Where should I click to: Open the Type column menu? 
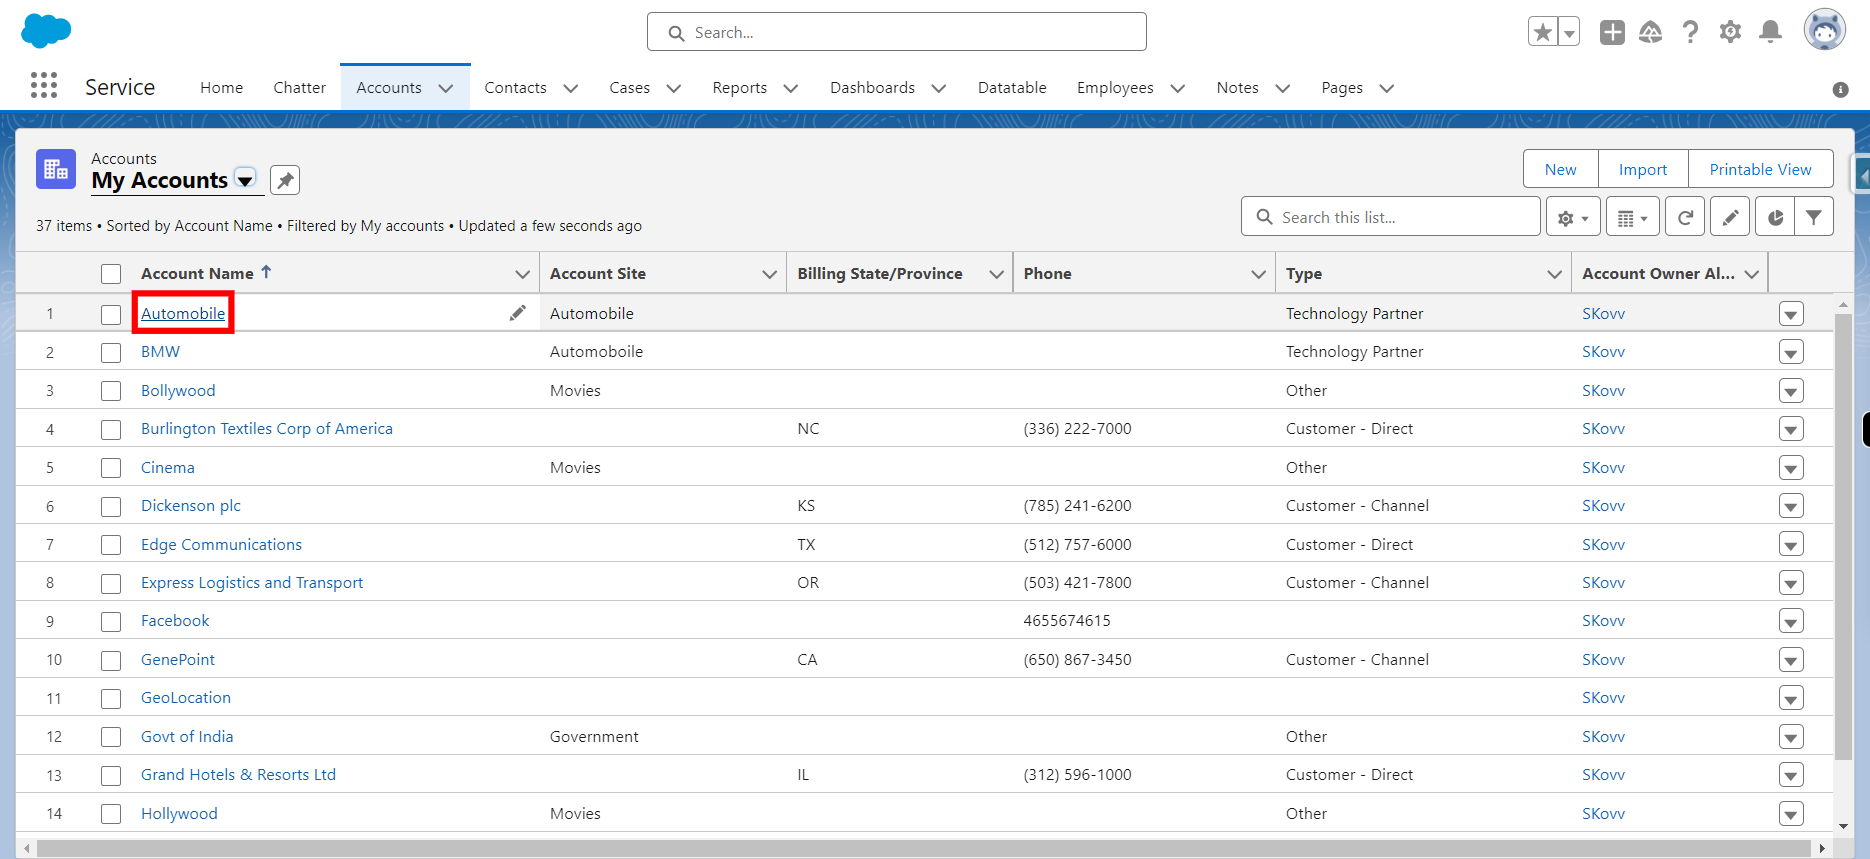pos(1554,274)
